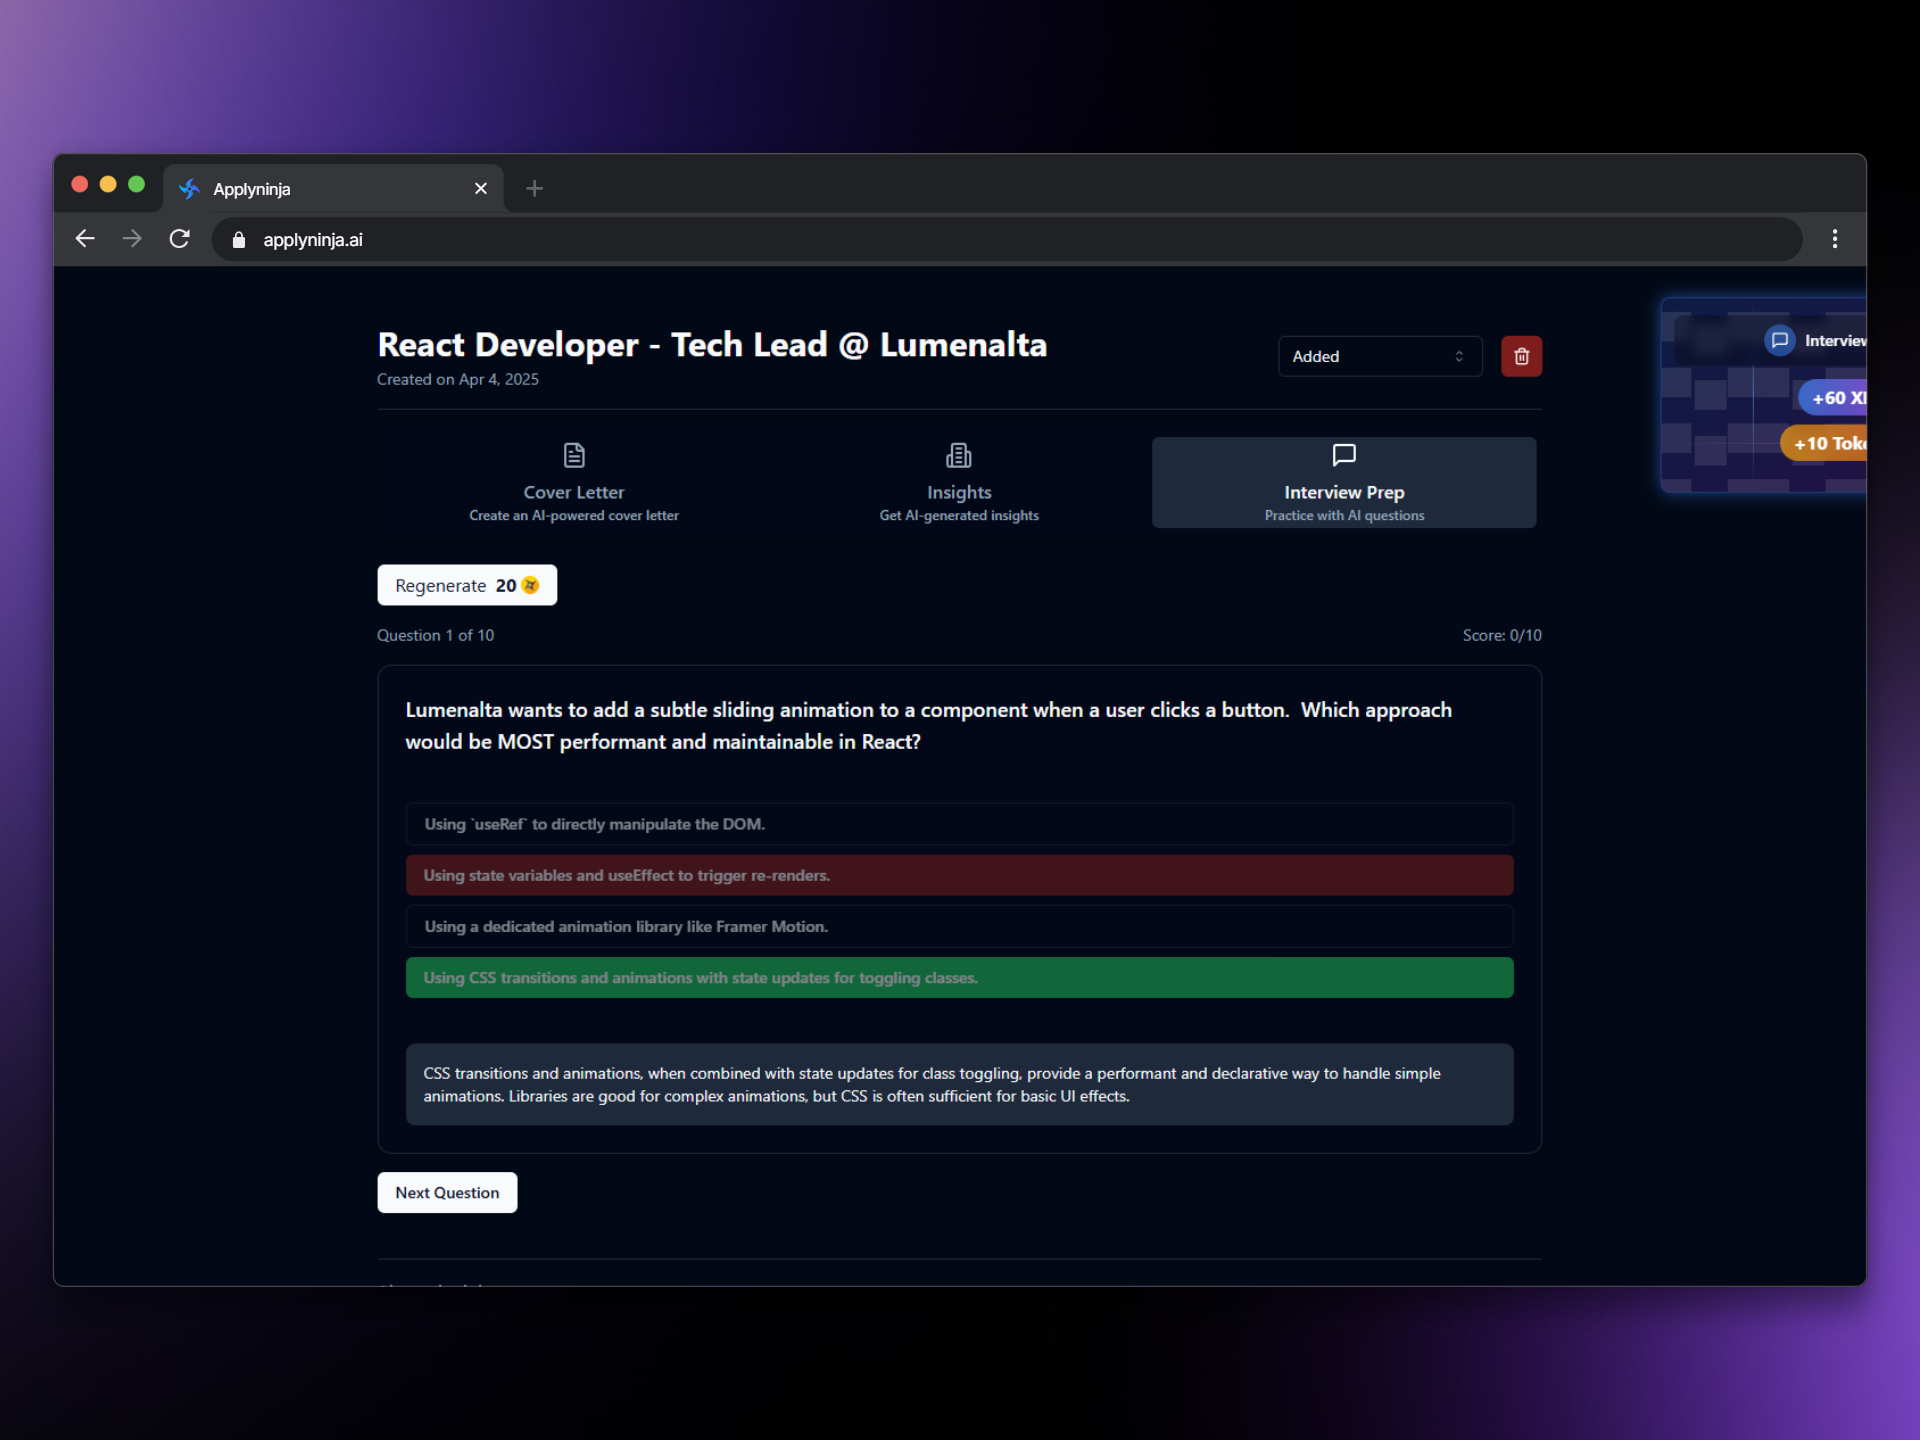This screenshot has width=1920, height=1440.
Task: Pick the Framer Motion library answer
Action: pyautogui.click(x=958, y=926)
